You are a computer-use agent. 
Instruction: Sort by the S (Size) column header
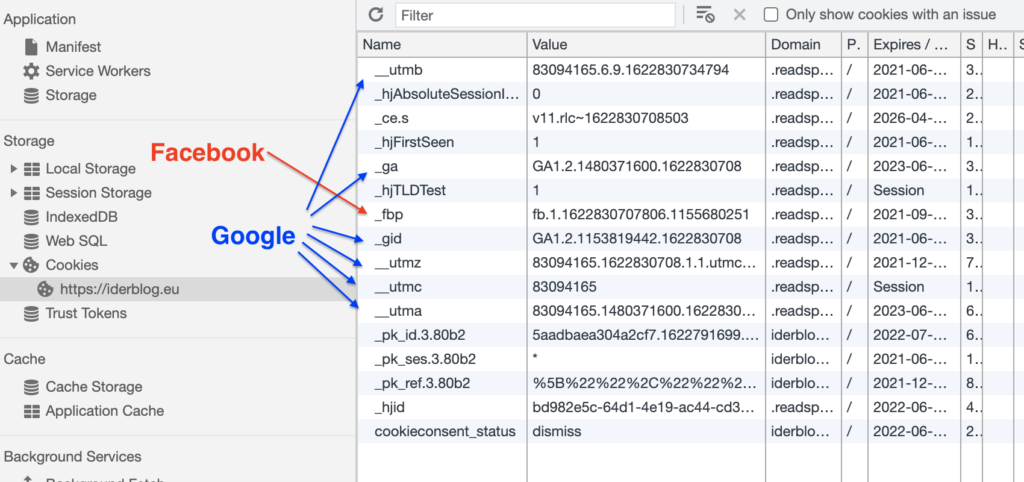point(972,45)
